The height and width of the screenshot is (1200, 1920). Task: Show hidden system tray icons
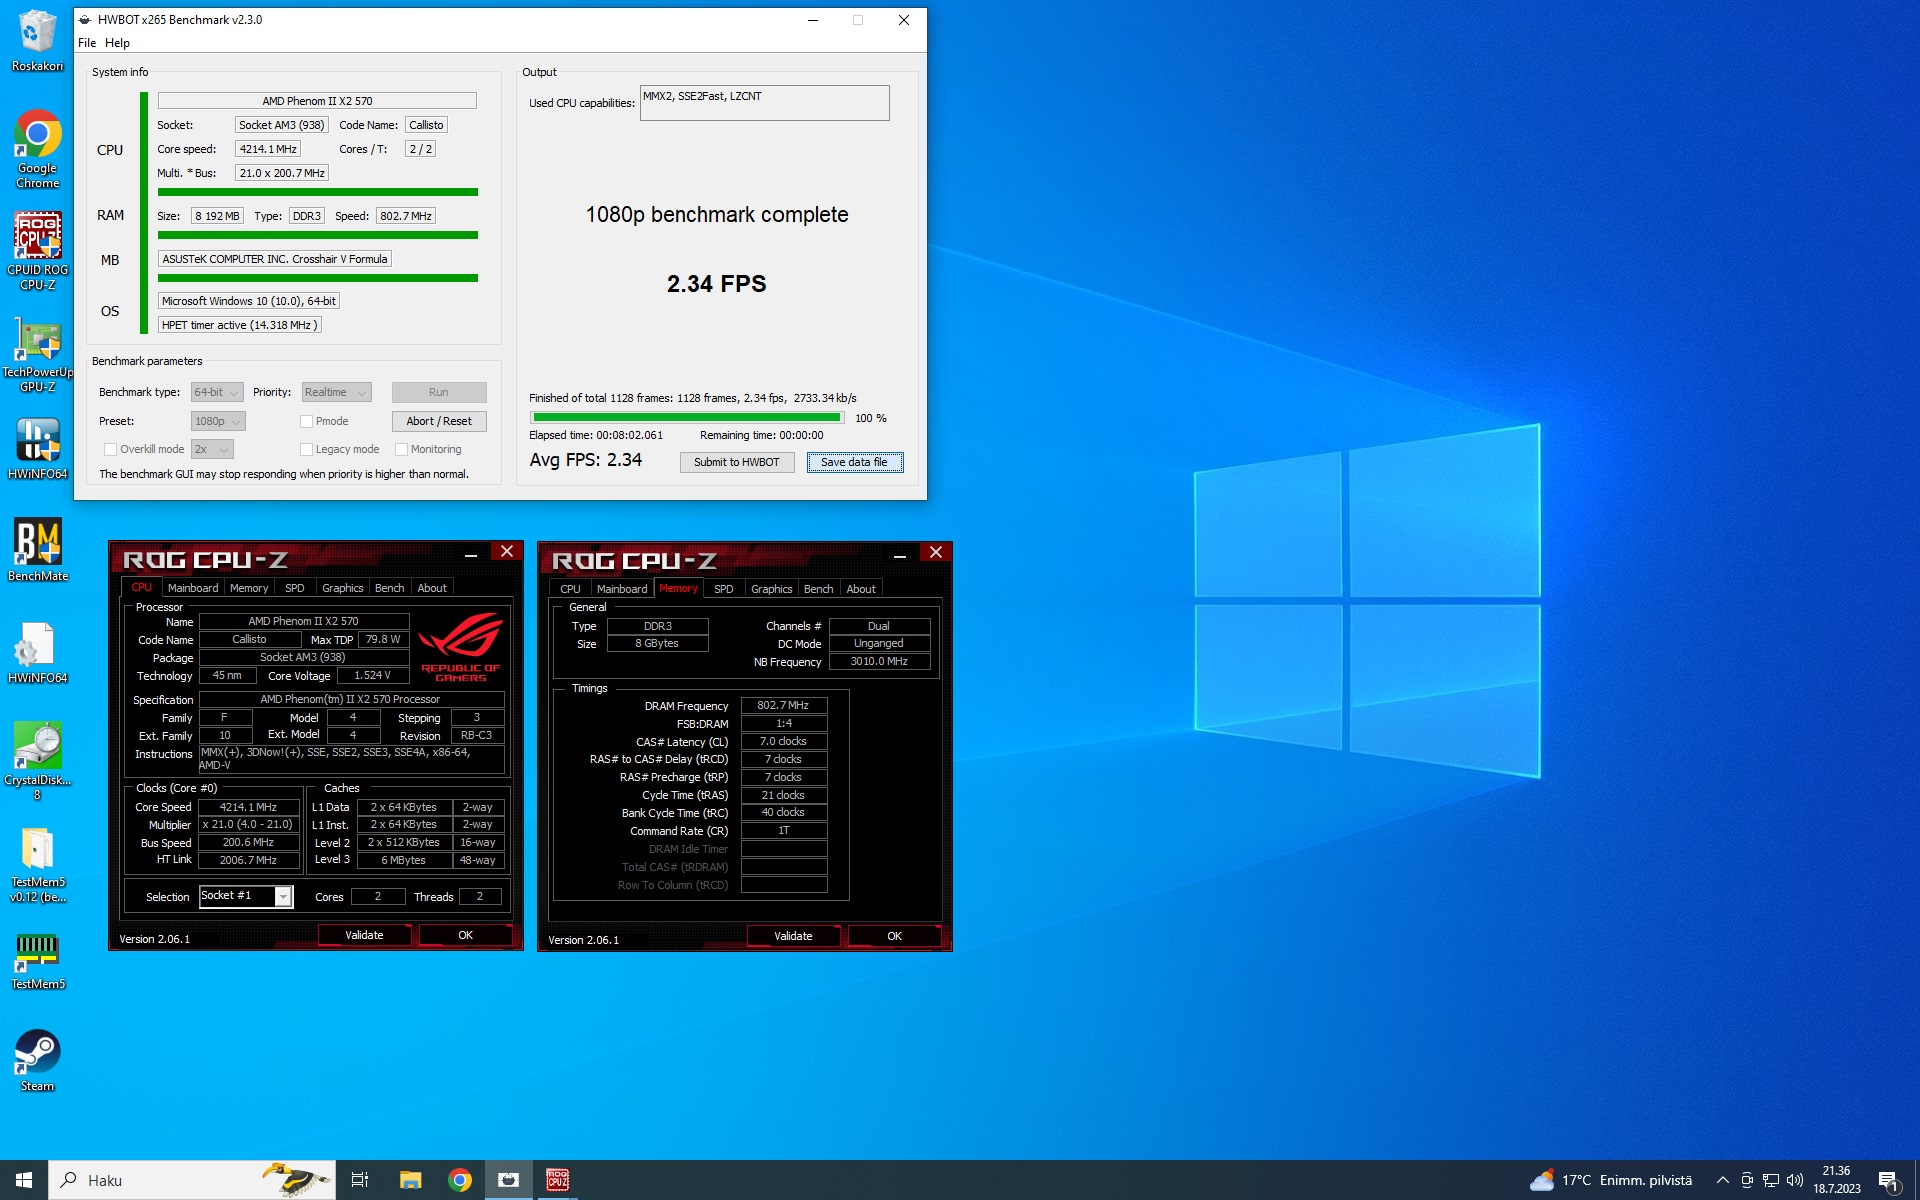[1722, 1180]
